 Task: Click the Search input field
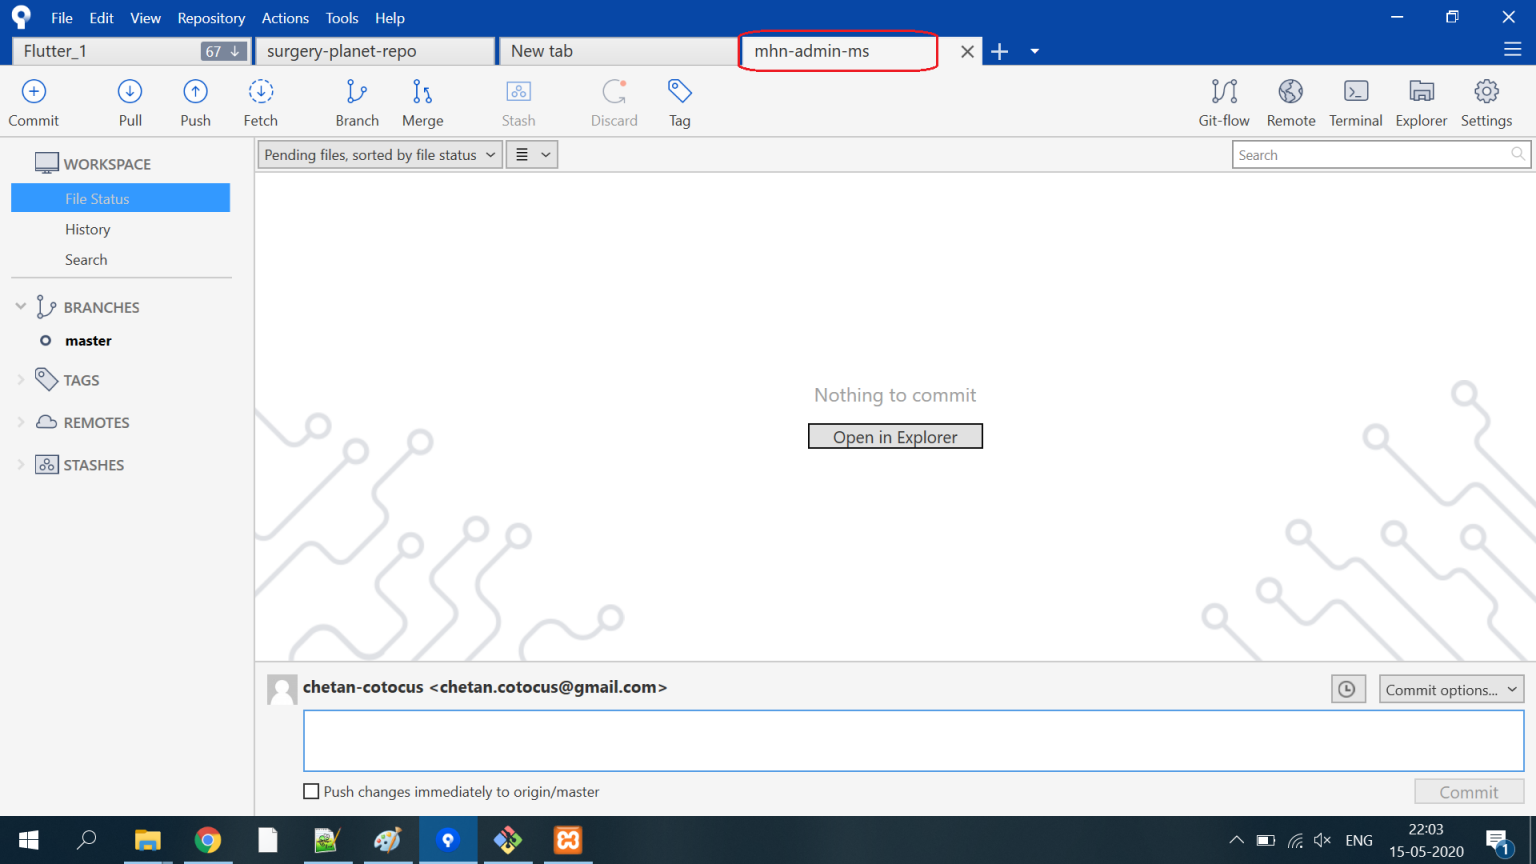pos(1381,155)
